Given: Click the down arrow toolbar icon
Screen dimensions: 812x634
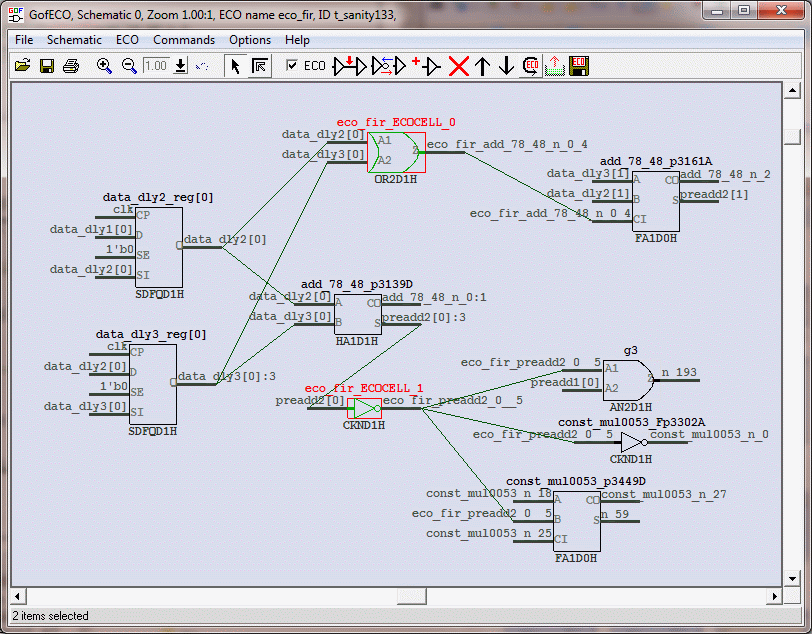Looking at the screenshot, I should tap(506, 66).
